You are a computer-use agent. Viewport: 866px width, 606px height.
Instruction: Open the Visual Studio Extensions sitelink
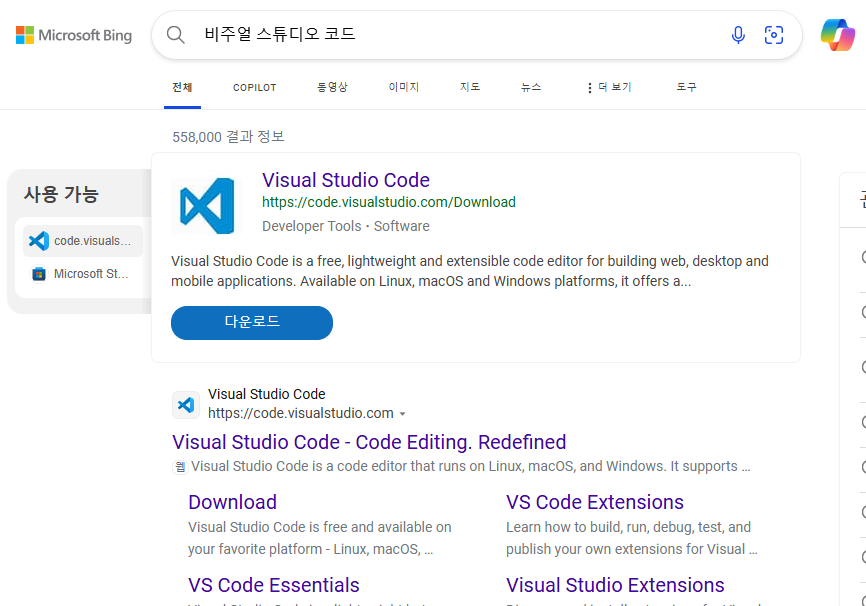click(x=615, y=585)
